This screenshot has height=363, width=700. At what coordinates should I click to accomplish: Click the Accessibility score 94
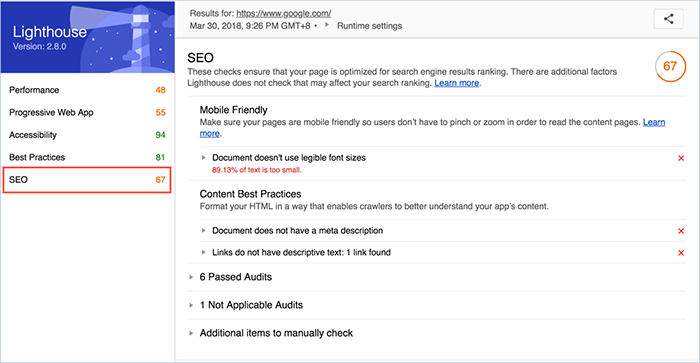click(x=160, y=135)
